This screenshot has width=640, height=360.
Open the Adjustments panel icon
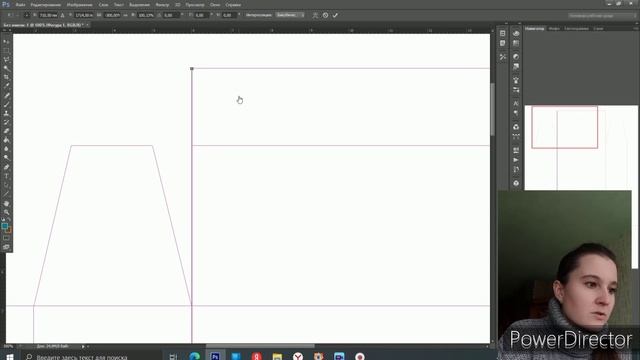click(x=516, y=57)
